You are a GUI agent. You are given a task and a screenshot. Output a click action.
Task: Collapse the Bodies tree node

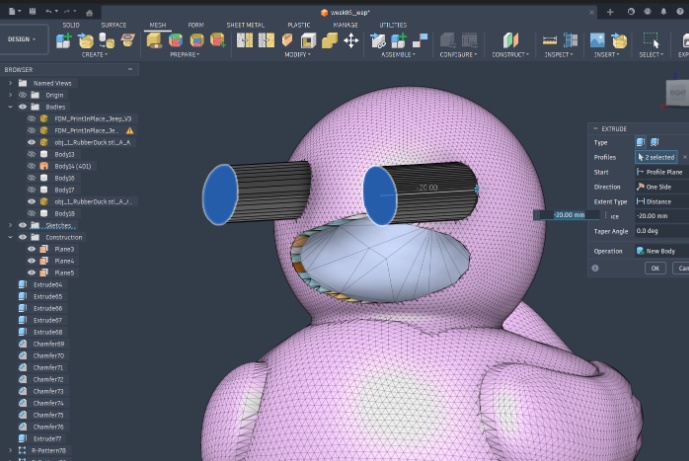[10, 107]
